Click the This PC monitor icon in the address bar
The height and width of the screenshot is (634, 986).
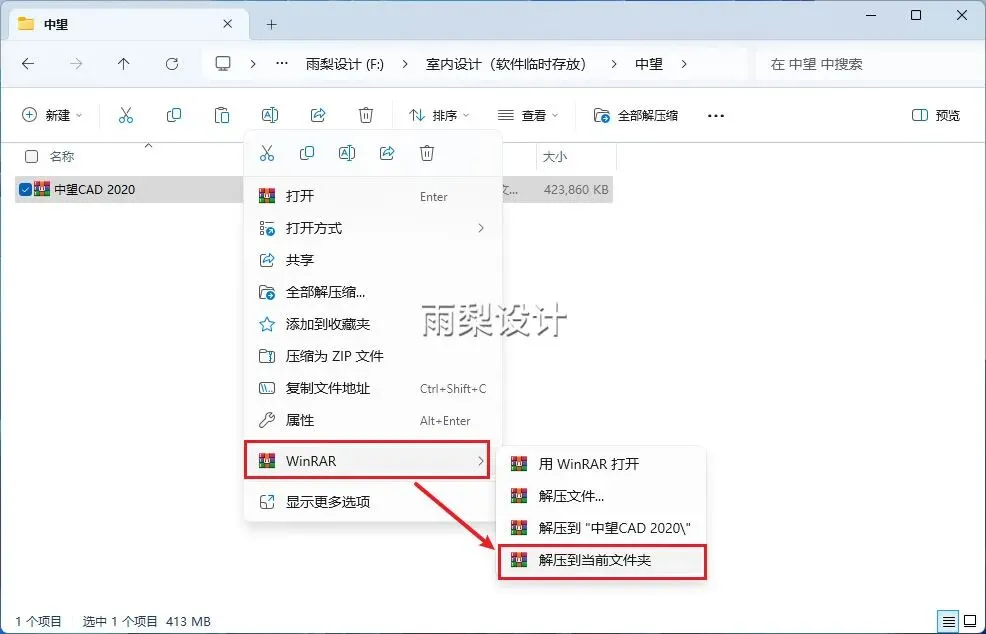pos(223,64)
